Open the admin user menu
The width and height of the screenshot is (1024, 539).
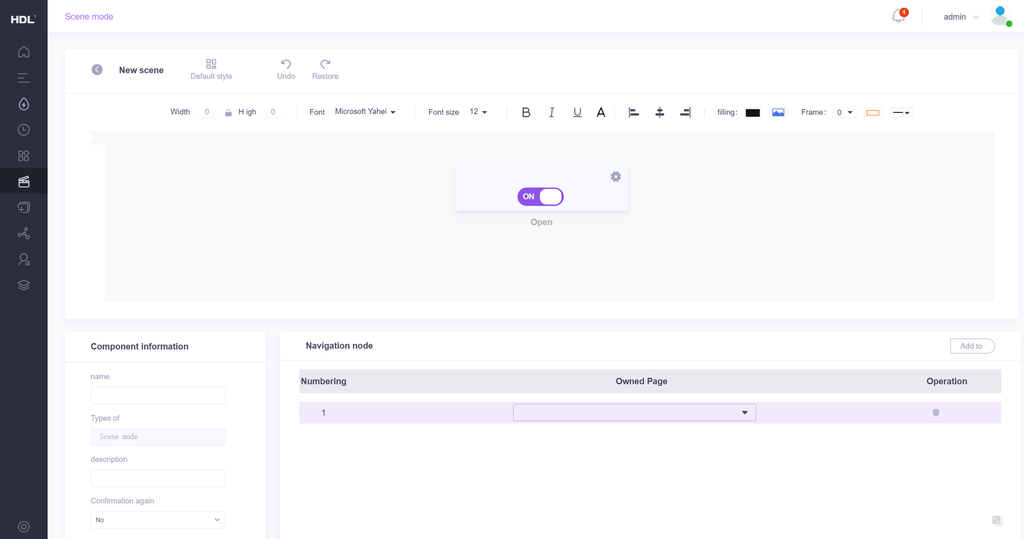pyautogui.click(x=961, y=17)
